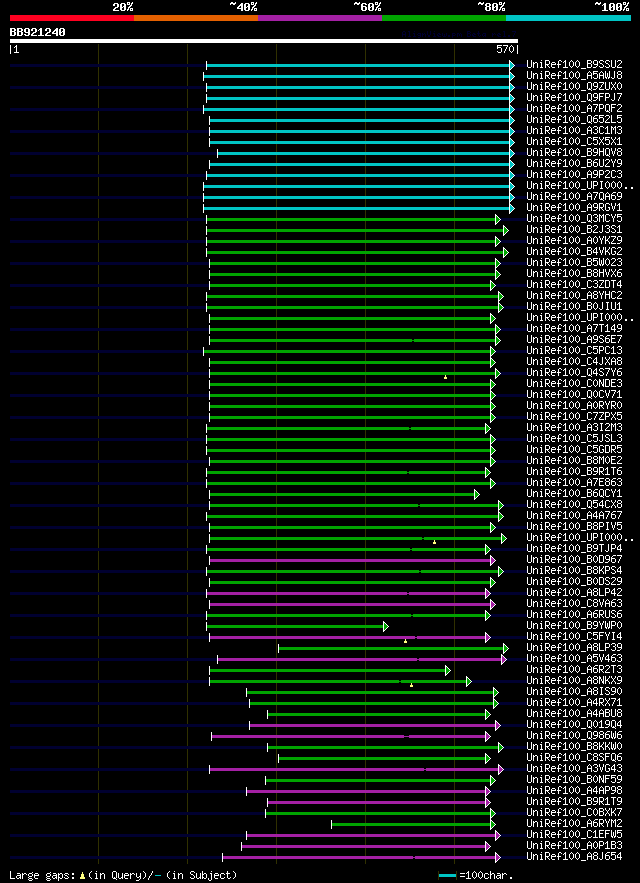This screenshot has height=883, width=640.
Task: Select the UniRef100_A8J654 label
Action: tap(574, 857)
